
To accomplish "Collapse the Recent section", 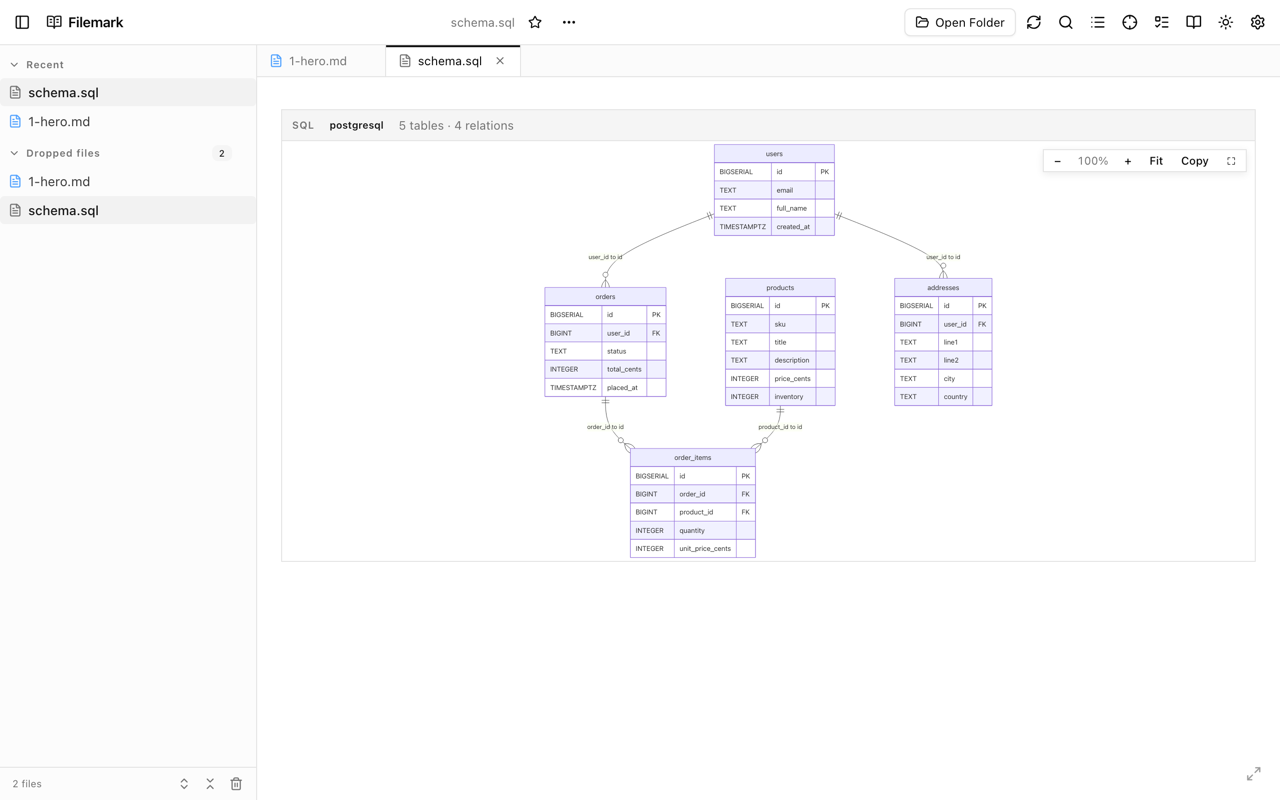I will point(14,65).
